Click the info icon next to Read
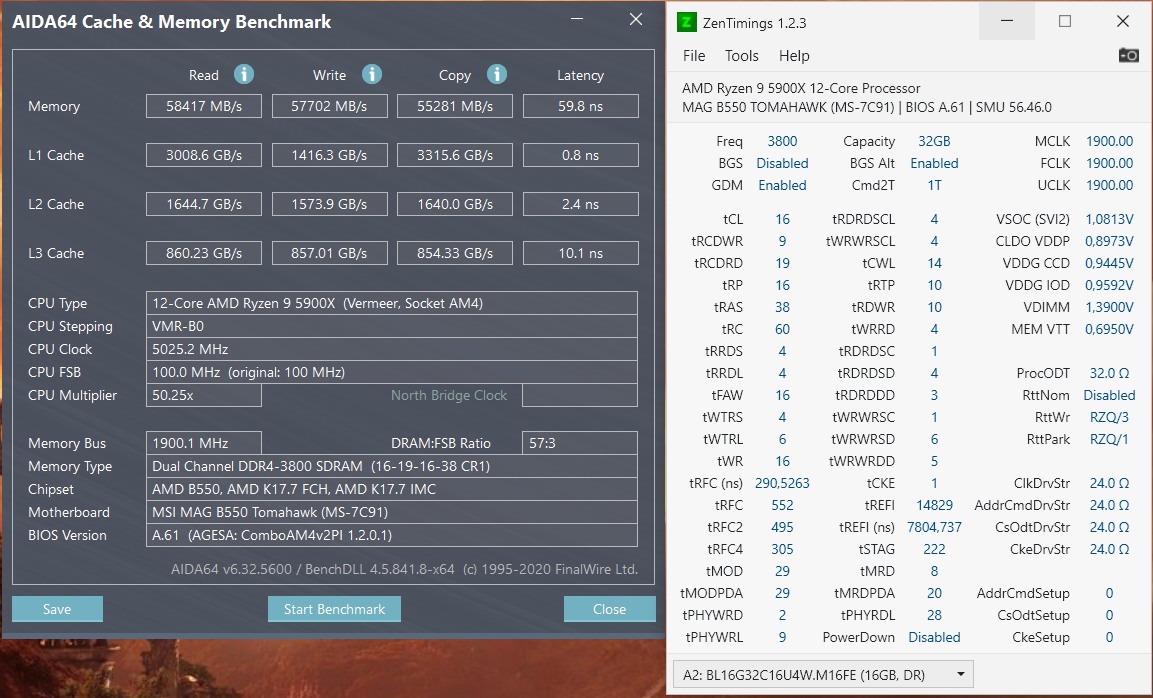 click(x=243, y=74)
